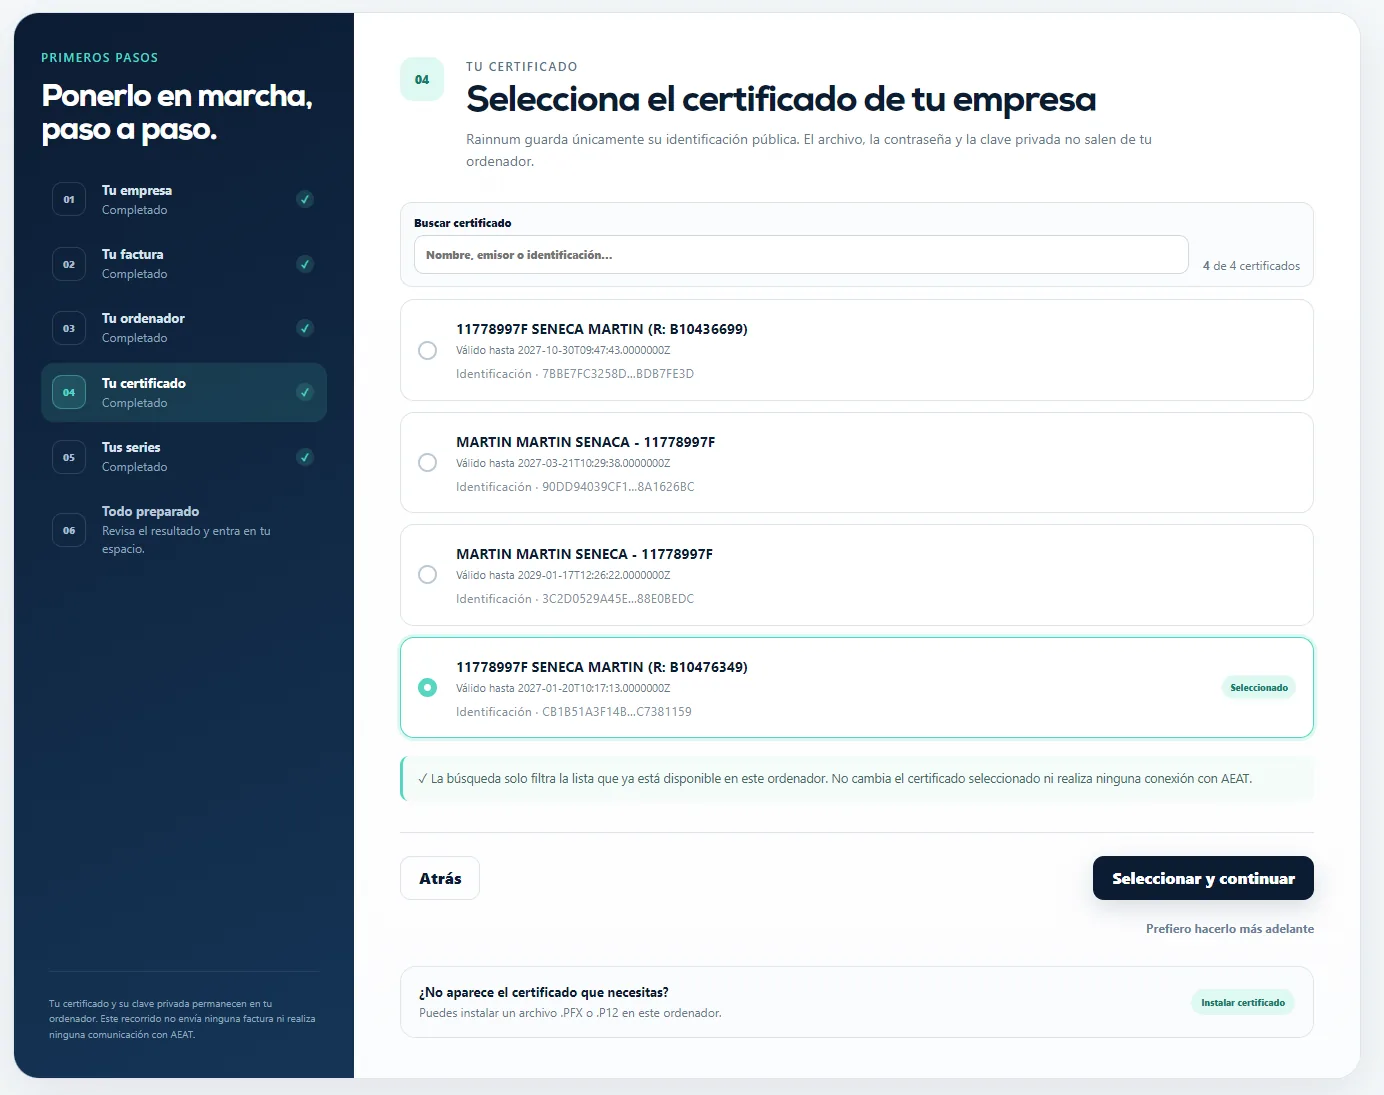Screen dimensions: 1384x1095
Task: Go to the Todo preparado step
Action: 184,530
